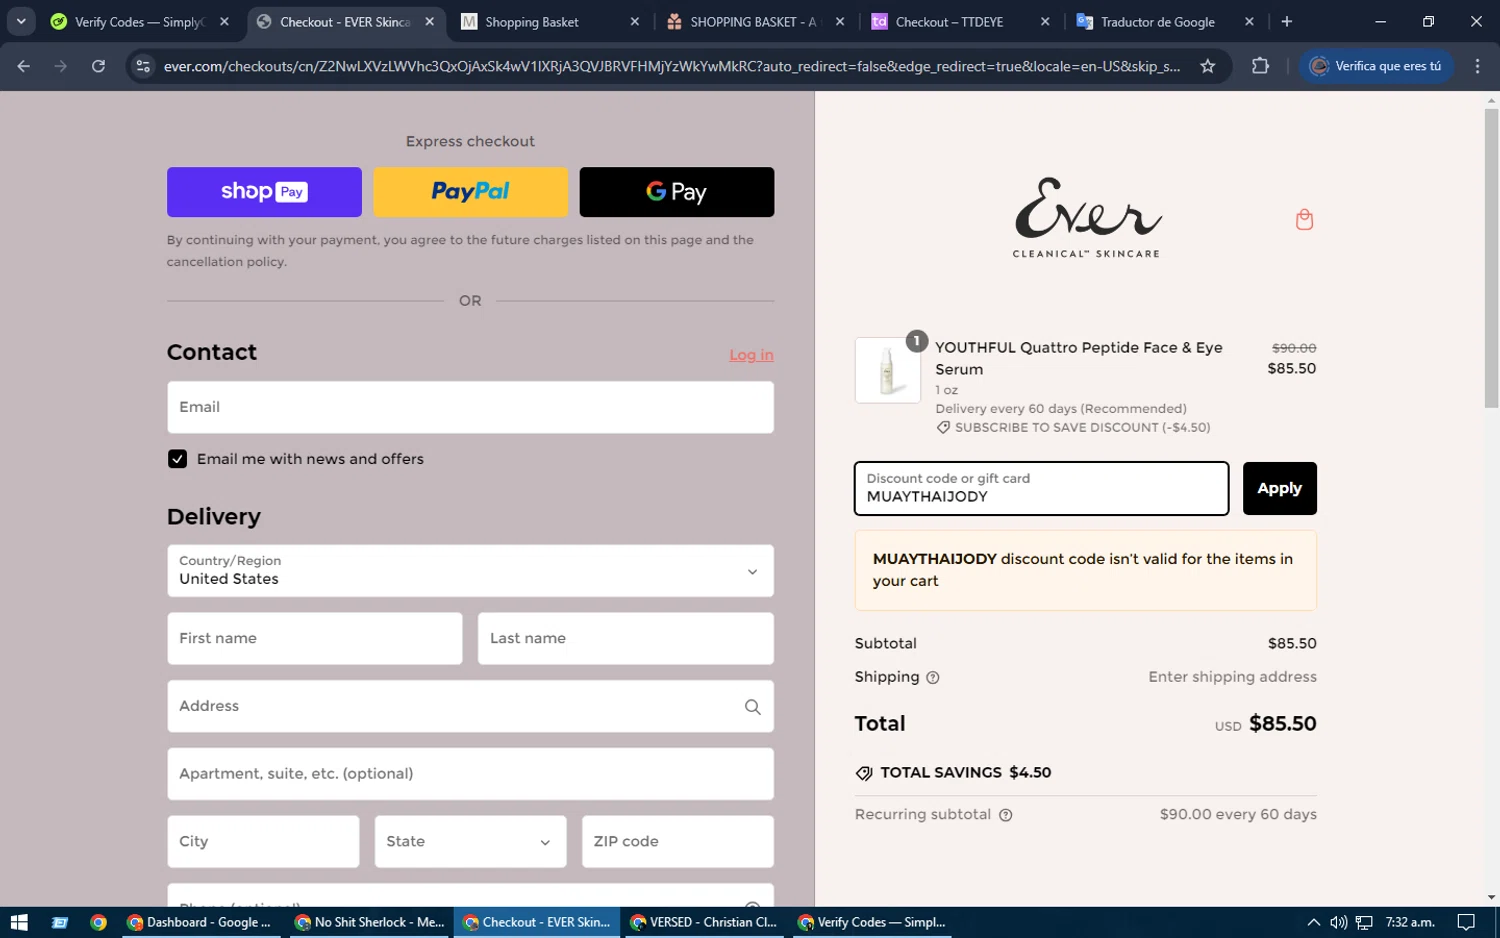Click the serum product thumbnail

click(887, 370)
